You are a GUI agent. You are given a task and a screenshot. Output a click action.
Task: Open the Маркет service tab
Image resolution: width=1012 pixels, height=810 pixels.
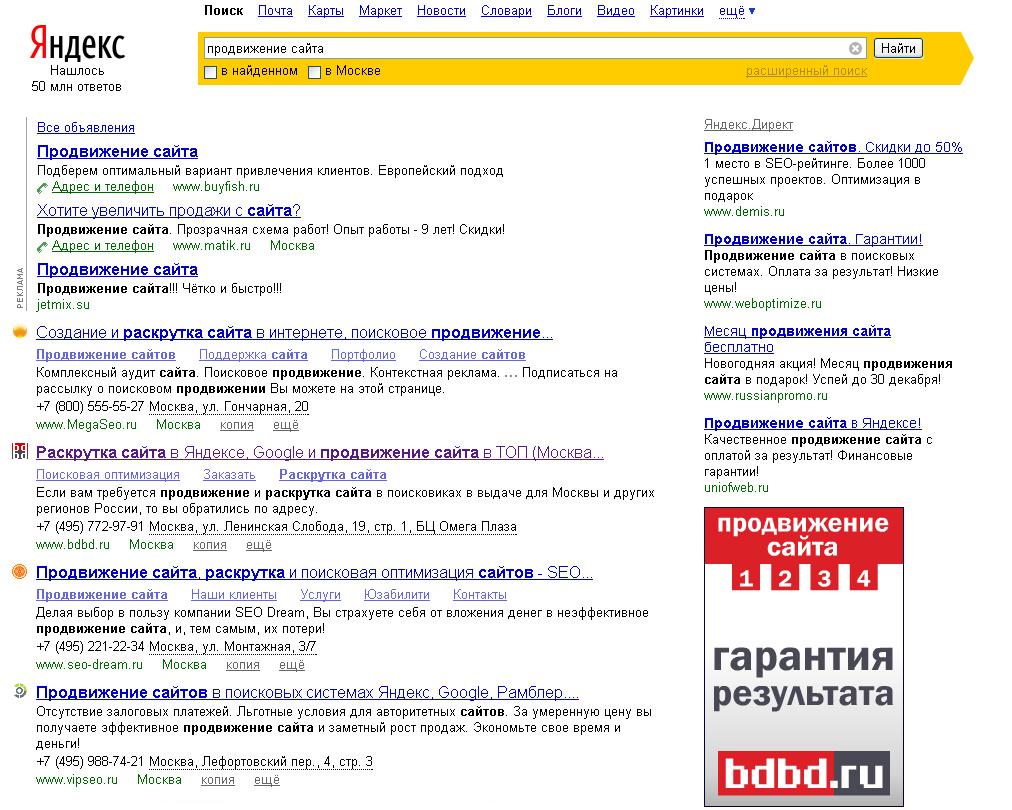380,11
